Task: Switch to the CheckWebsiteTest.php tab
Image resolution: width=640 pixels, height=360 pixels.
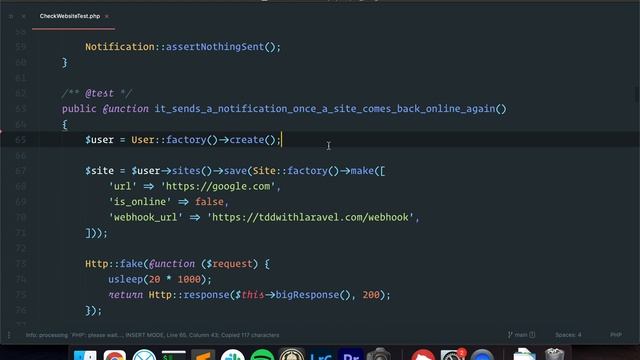Action: (70, 16)
